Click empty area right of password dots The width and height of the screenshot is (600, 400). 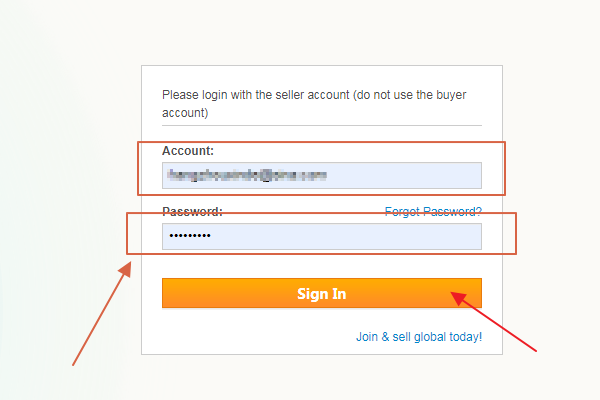[346, 237]
